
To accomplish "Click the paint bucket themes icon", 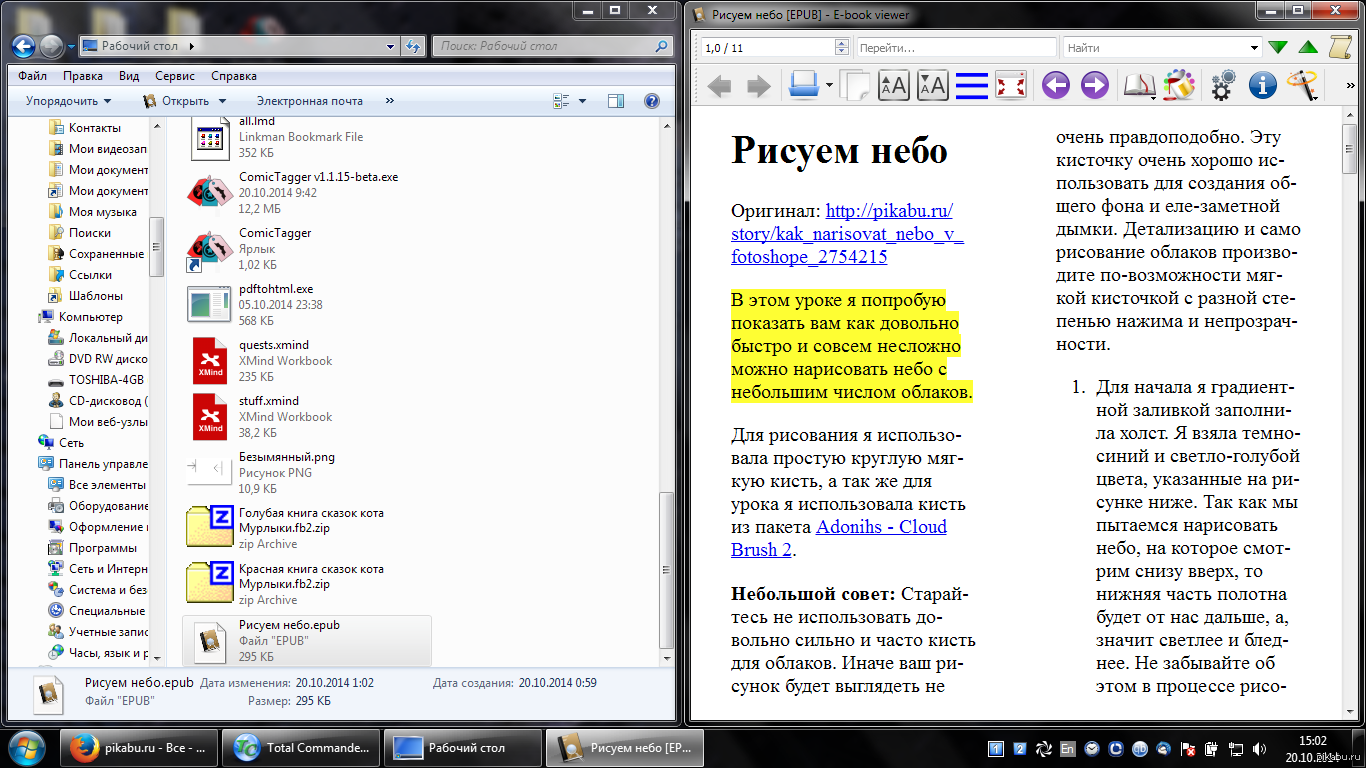I will click(1179, 85).
